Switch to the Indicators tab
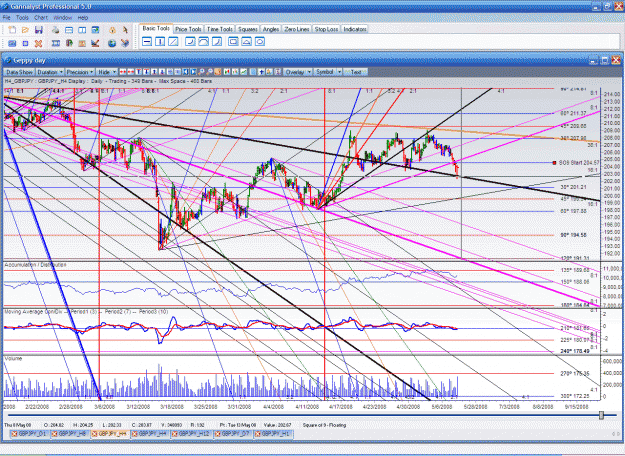Image resolution: width=625 pixels, height=456 pixels. pos(355,29)
